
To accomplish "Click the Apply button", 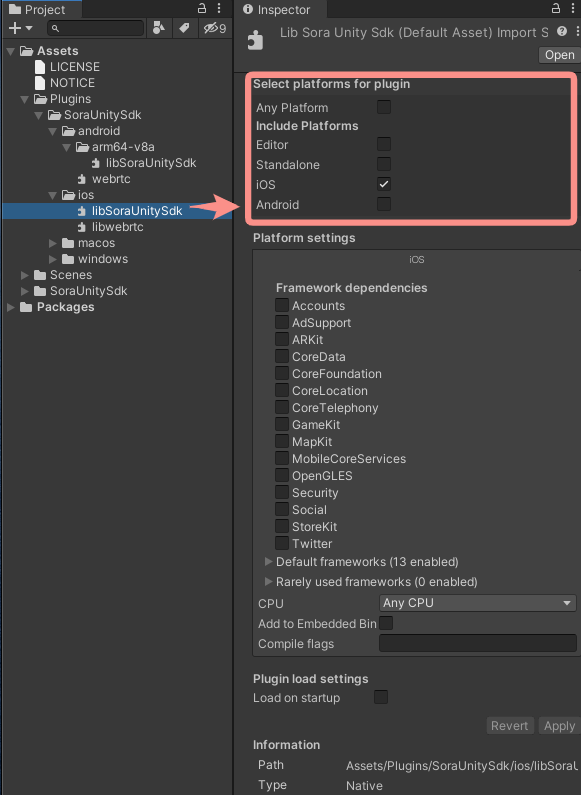I will (x=559, y=726).
